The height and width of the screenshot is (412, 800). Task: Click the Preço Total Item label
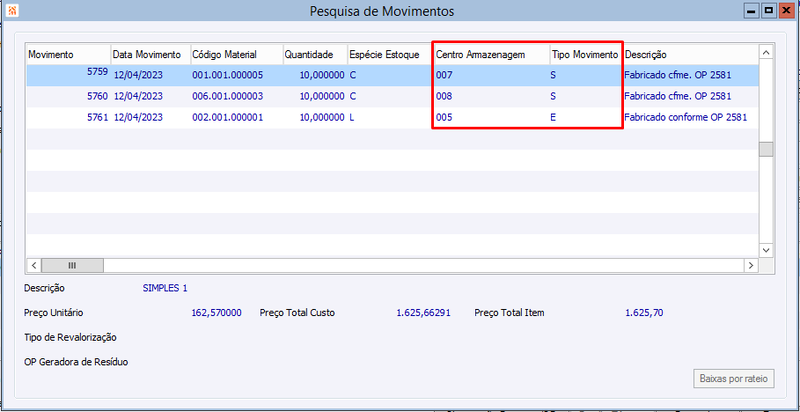tap(509, 313)
